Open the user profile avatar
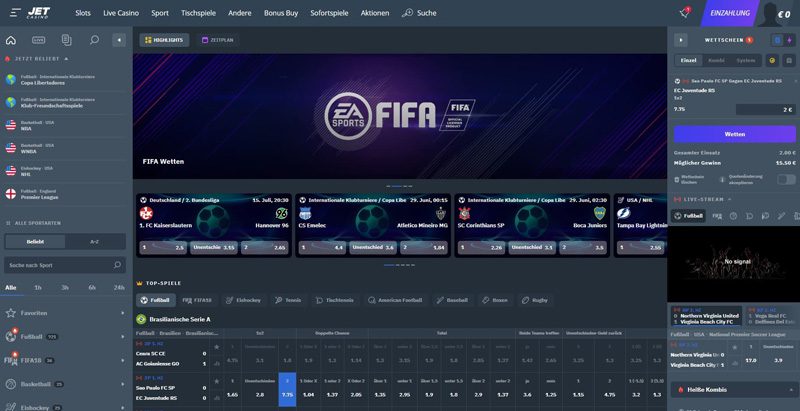Screen dimensions: 800x411 click(x=770, y=14)
